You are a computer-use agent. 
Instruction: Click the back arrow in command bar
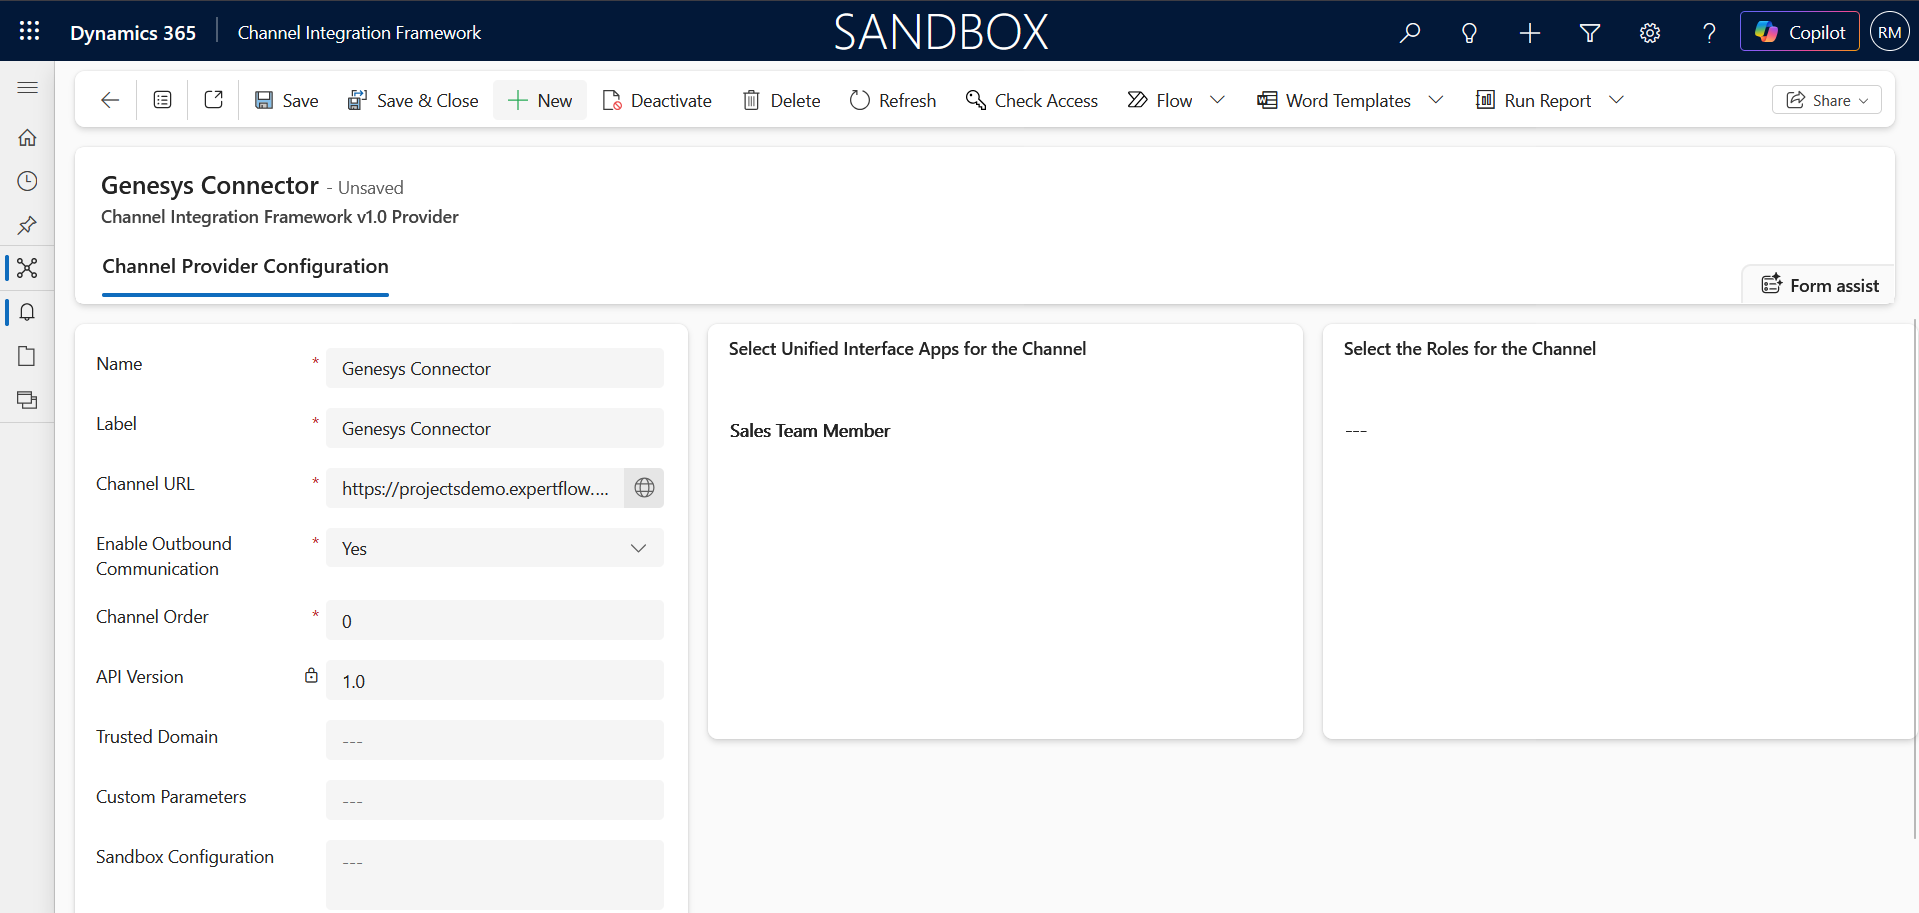tap(110, 100)
